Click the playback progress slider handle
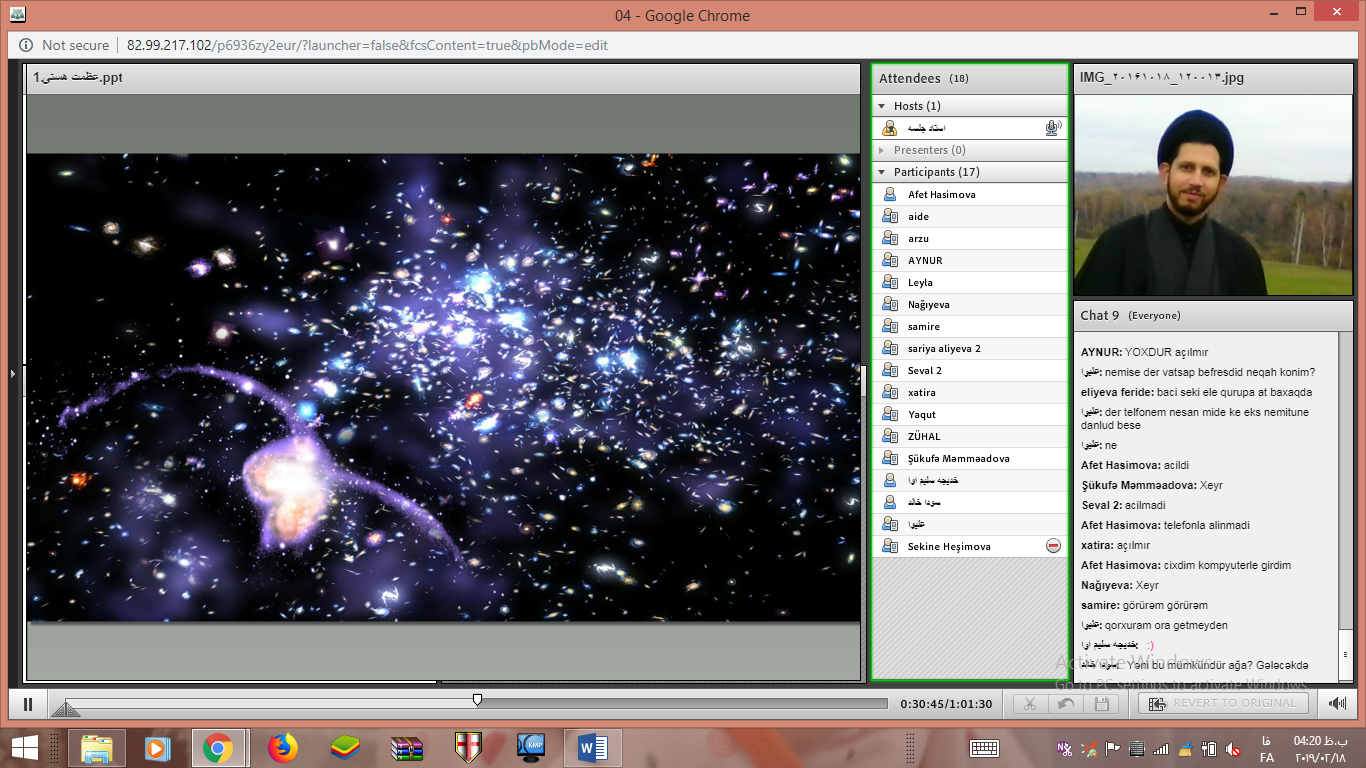1366x768 pixels. 477,699
